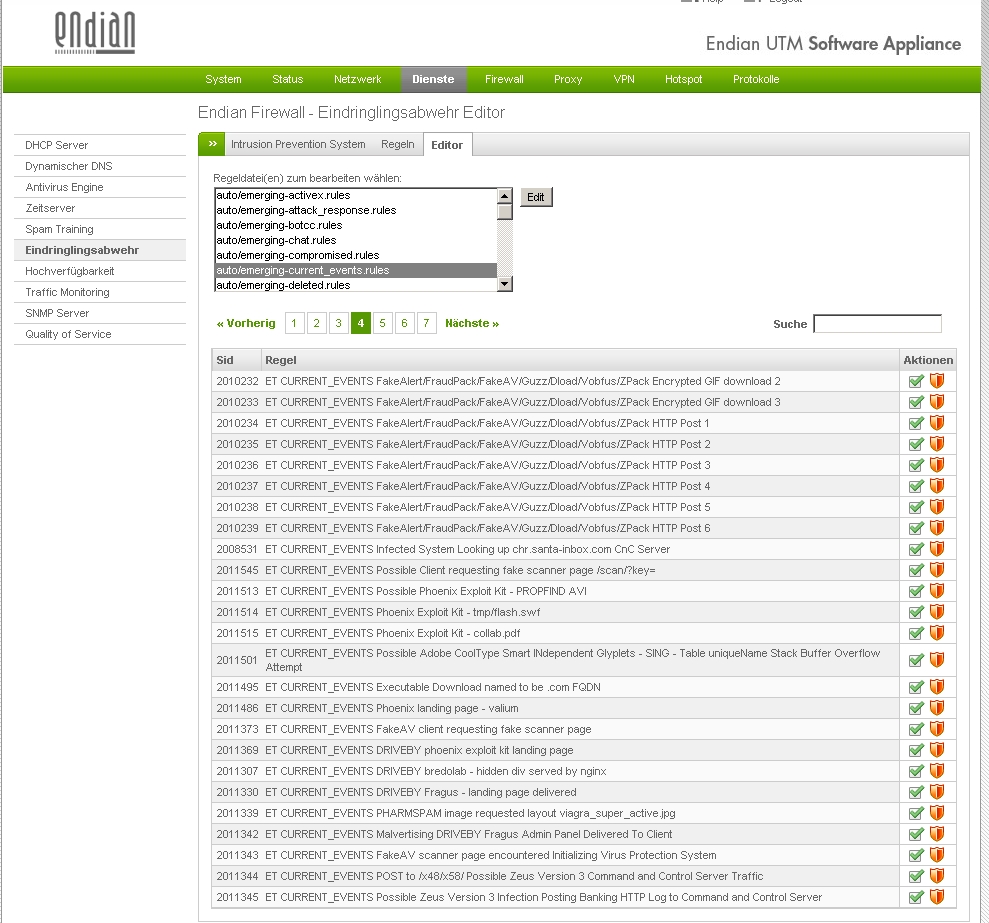
Task: Switch to the Regeln tab
Action: pos(397,144)
